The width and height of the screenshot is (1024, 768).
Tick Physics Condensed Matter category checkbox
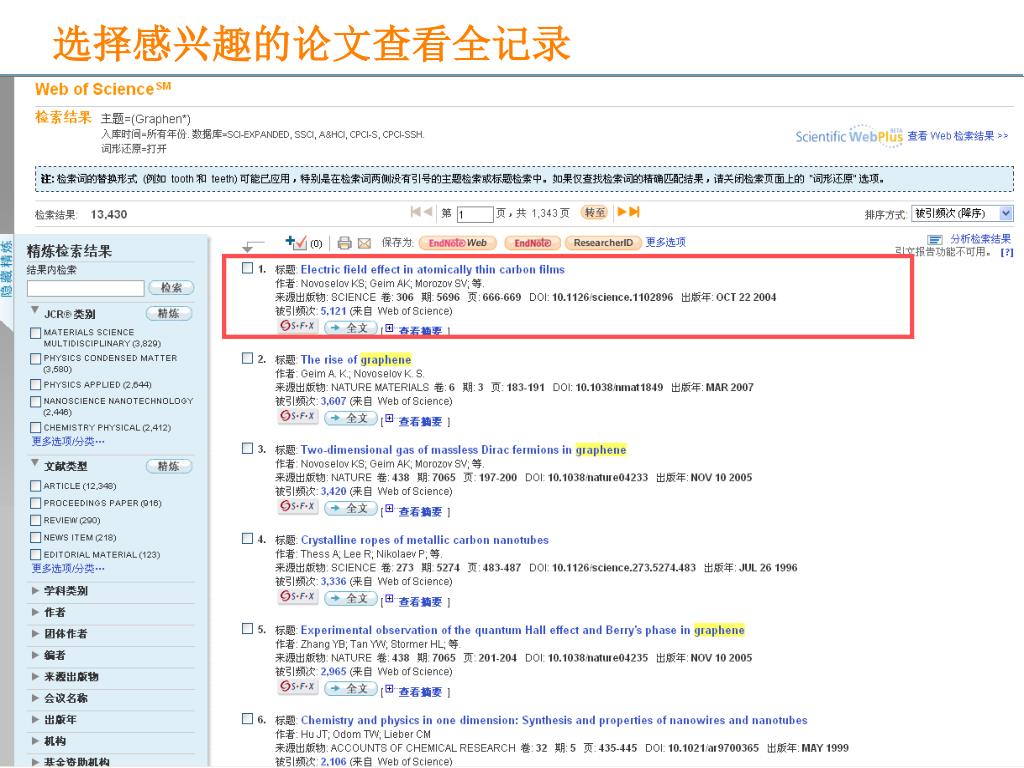click(36, 359)
